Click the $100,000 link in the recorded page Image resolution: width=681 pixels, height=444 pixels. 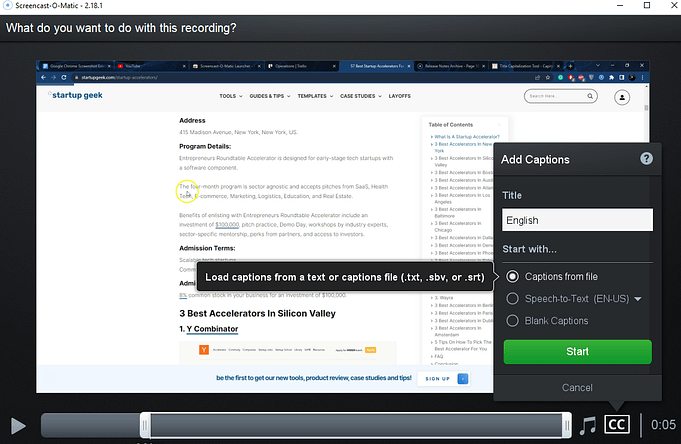(227, 225)
